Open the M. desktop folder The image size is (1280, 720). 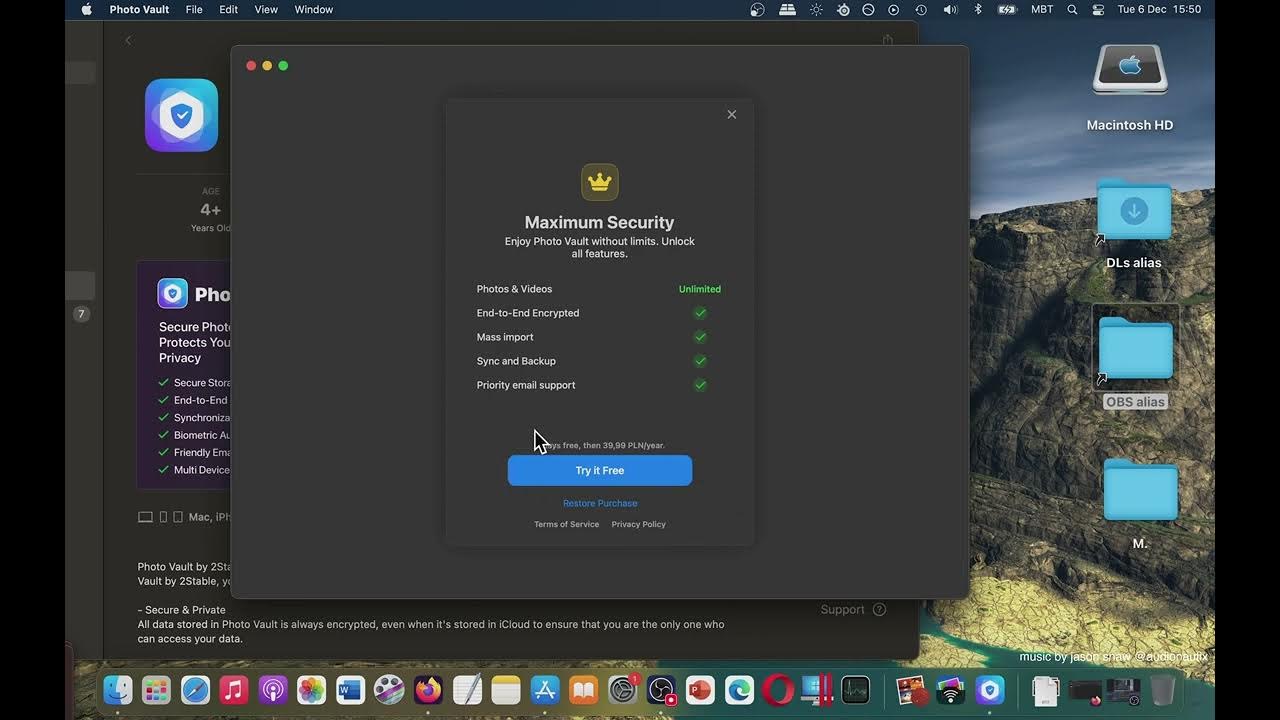click(x=1140, y=489)
